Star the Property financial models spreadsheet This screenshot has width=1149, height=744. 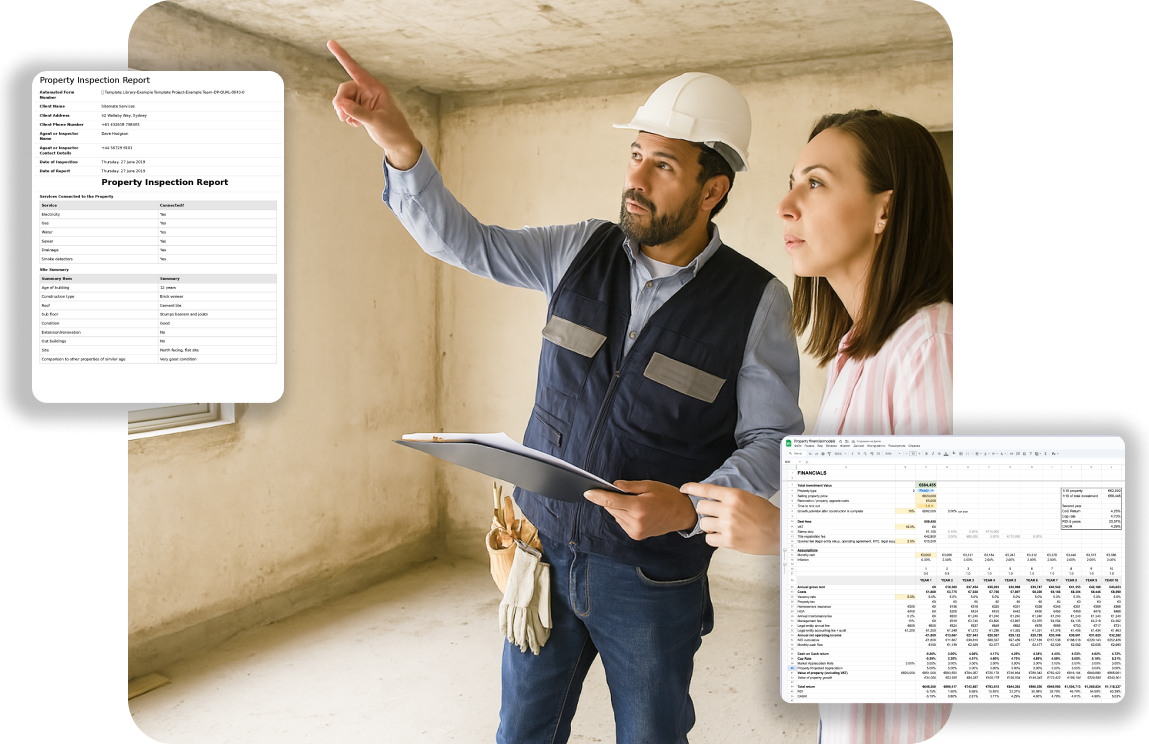pyautogui.click(x=839, y=440)
